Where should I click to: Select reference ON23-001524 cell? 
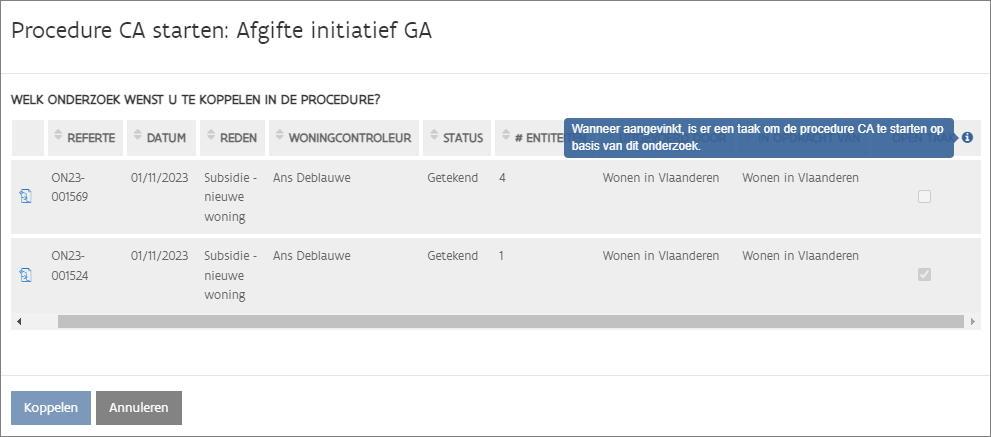(x=70, y=265)
